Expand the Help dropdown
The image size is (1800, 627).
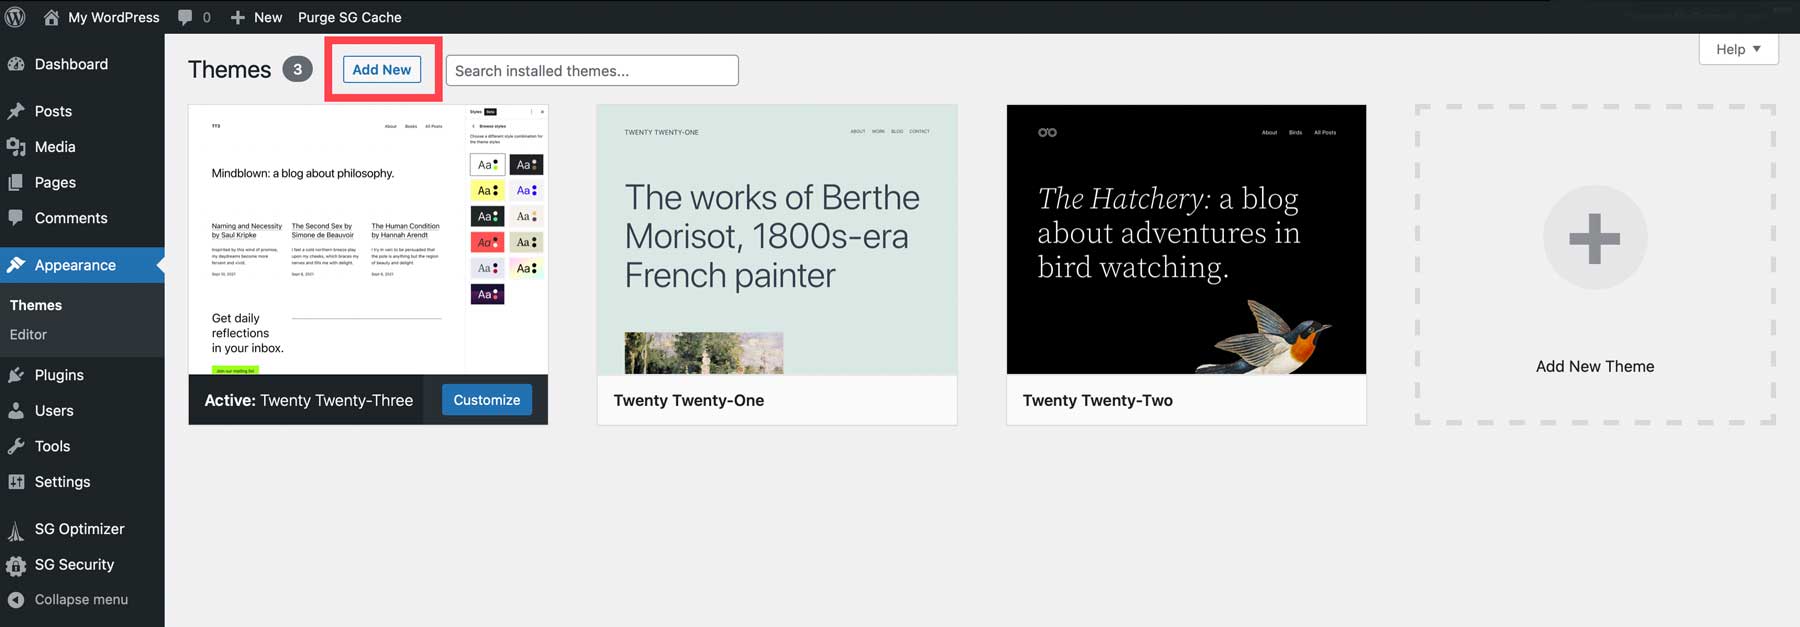click(1738, 49)
